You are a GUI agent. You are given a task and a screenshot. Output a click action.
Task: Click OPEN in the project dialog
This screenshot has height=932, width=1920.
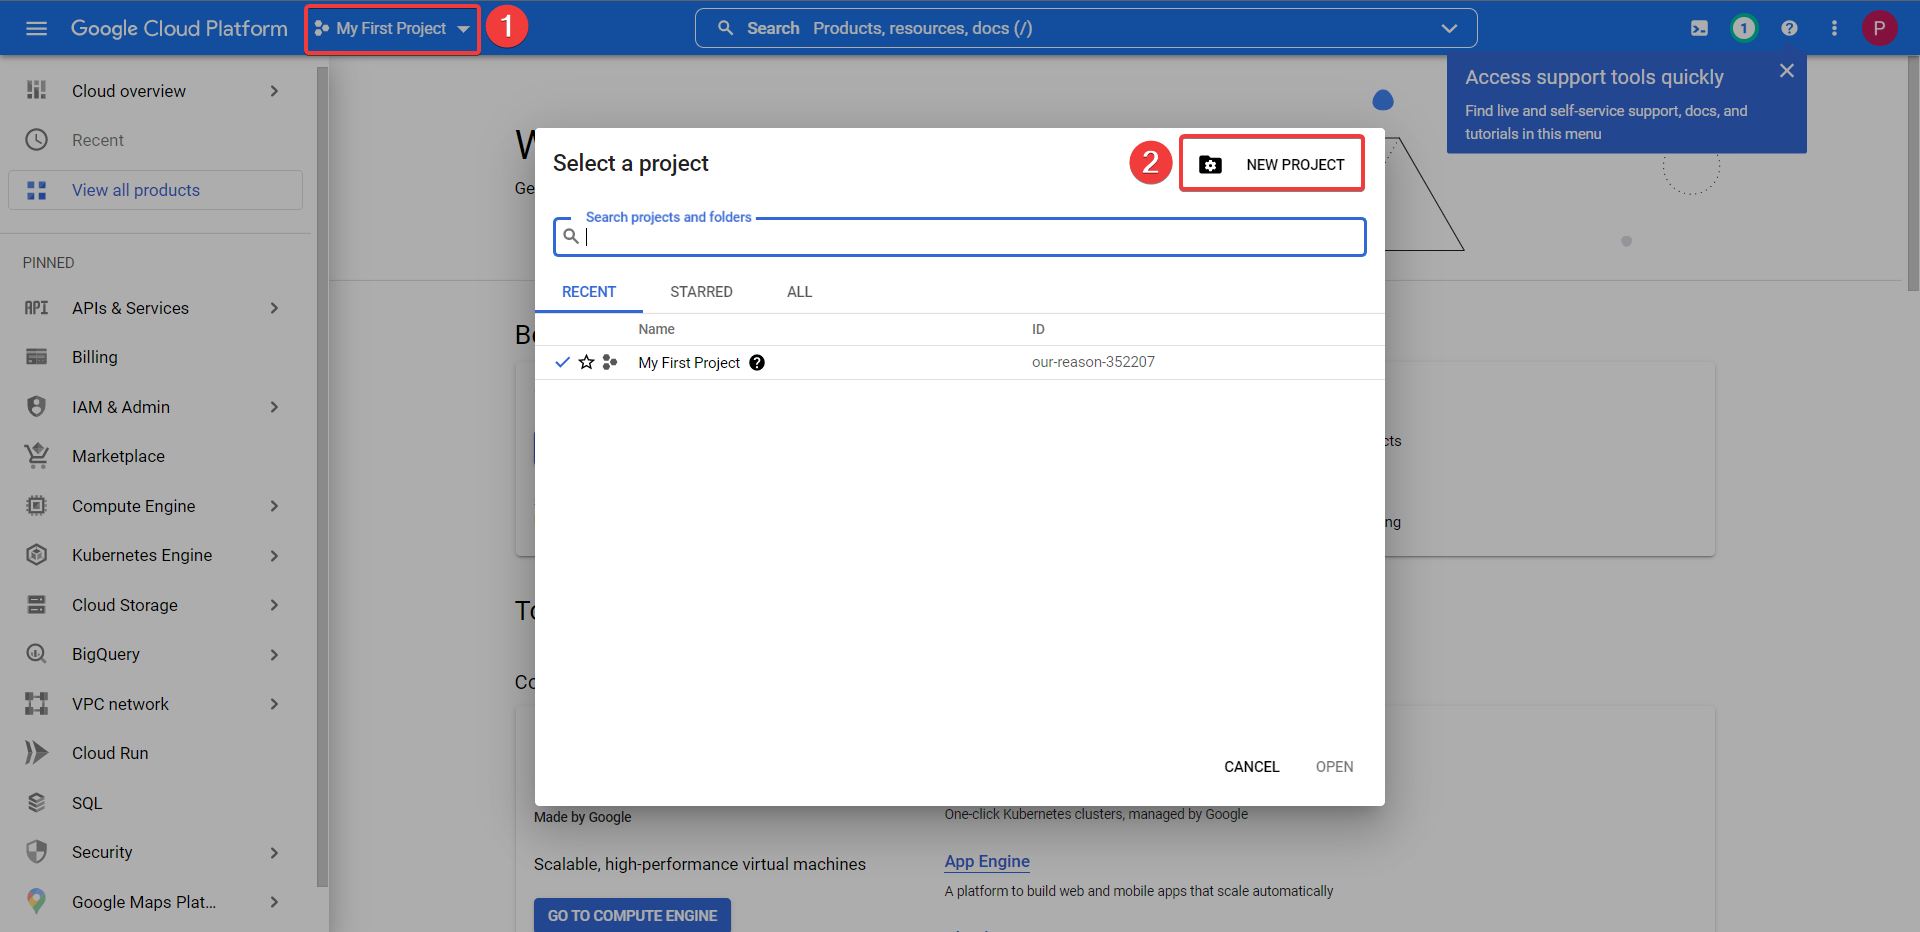point(1334,767)
